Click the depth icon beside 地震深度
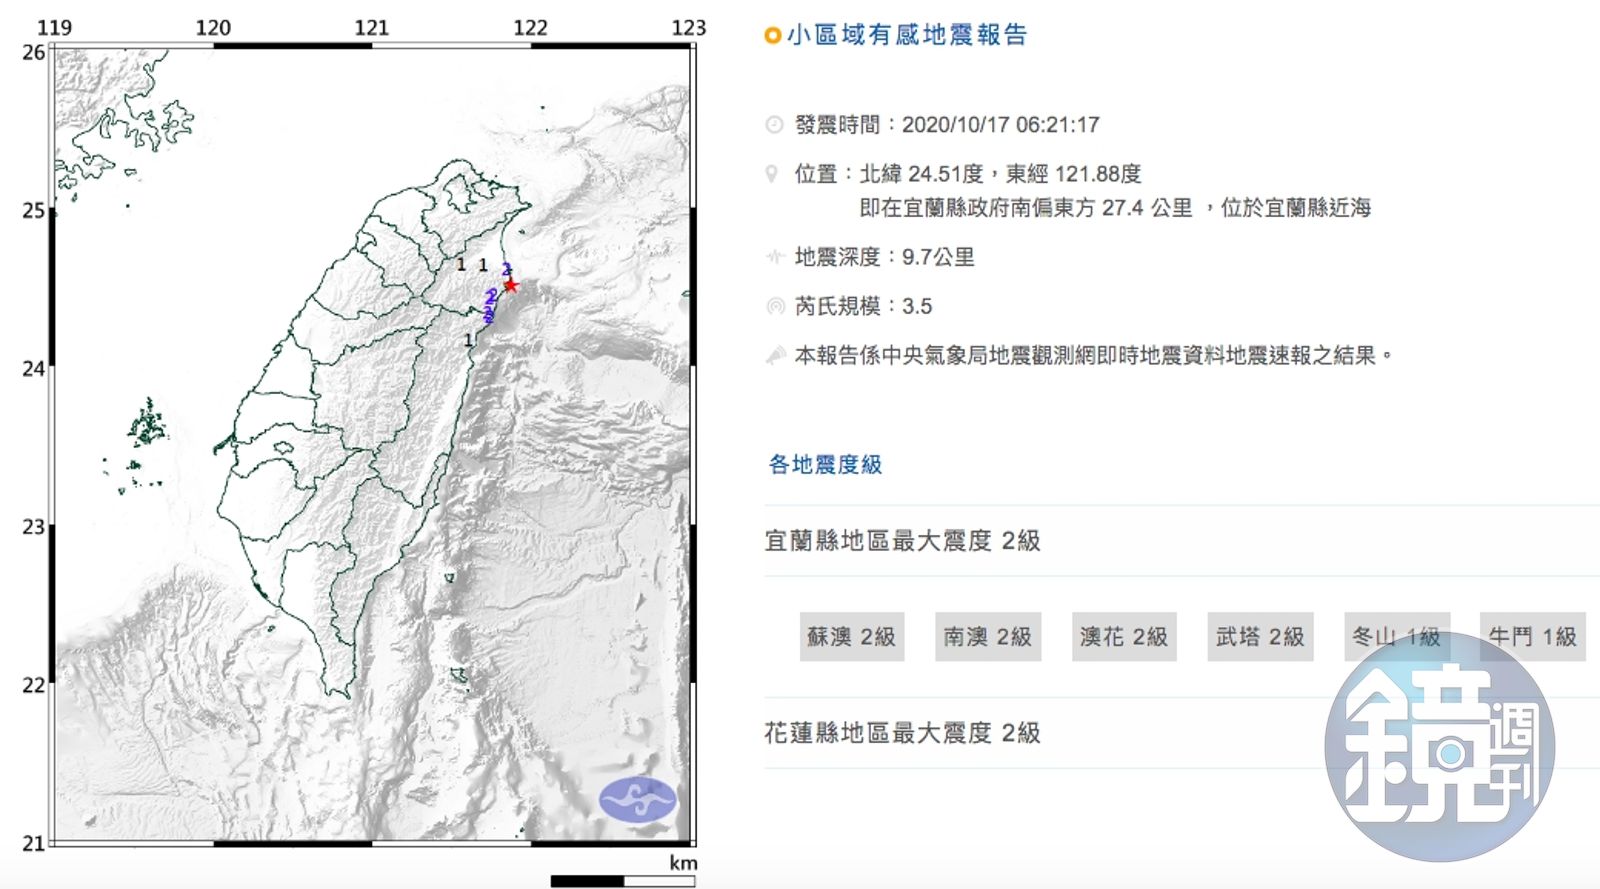Viewport: 1600px width, 889px height. pyautogui.click(x=774, y=257)
